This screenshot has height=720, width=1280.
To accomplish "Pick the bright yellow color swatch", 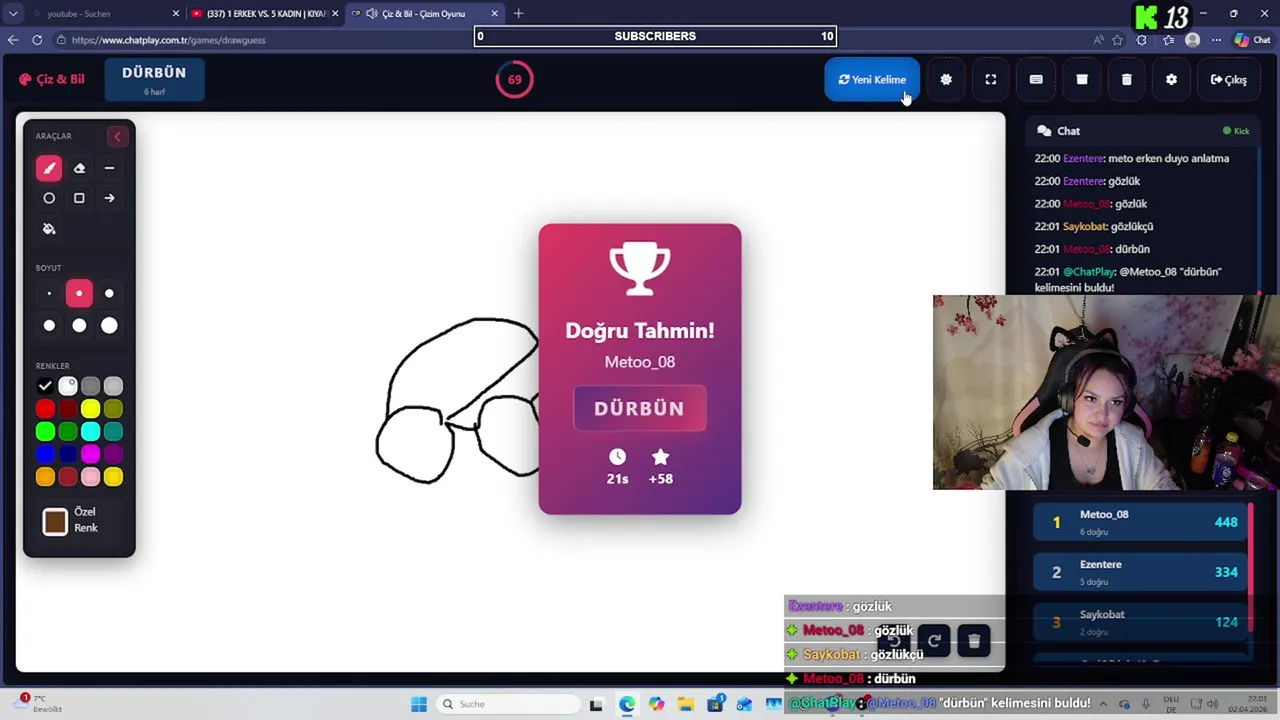I will (x=91, y=409).
